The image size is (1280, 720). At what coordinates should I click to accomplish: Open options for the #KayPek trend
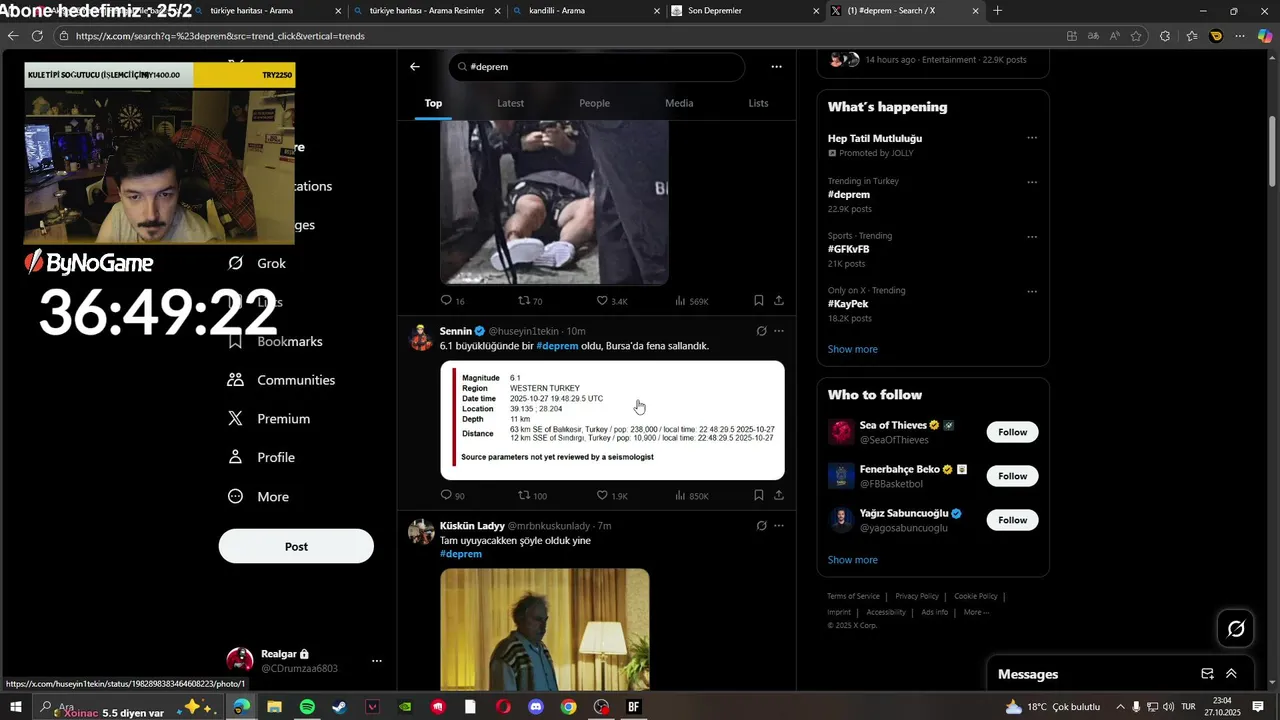pyautogui.click(x=1032, y=292)
